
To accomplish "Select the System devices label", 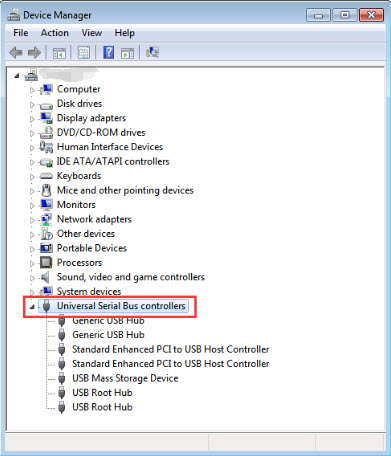I will (x=89, y=291).
